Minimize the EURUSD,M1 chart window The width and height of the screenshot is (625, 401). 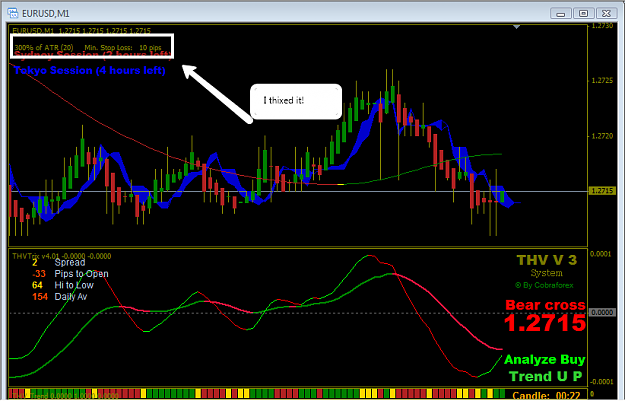click(x=560, y=14)
